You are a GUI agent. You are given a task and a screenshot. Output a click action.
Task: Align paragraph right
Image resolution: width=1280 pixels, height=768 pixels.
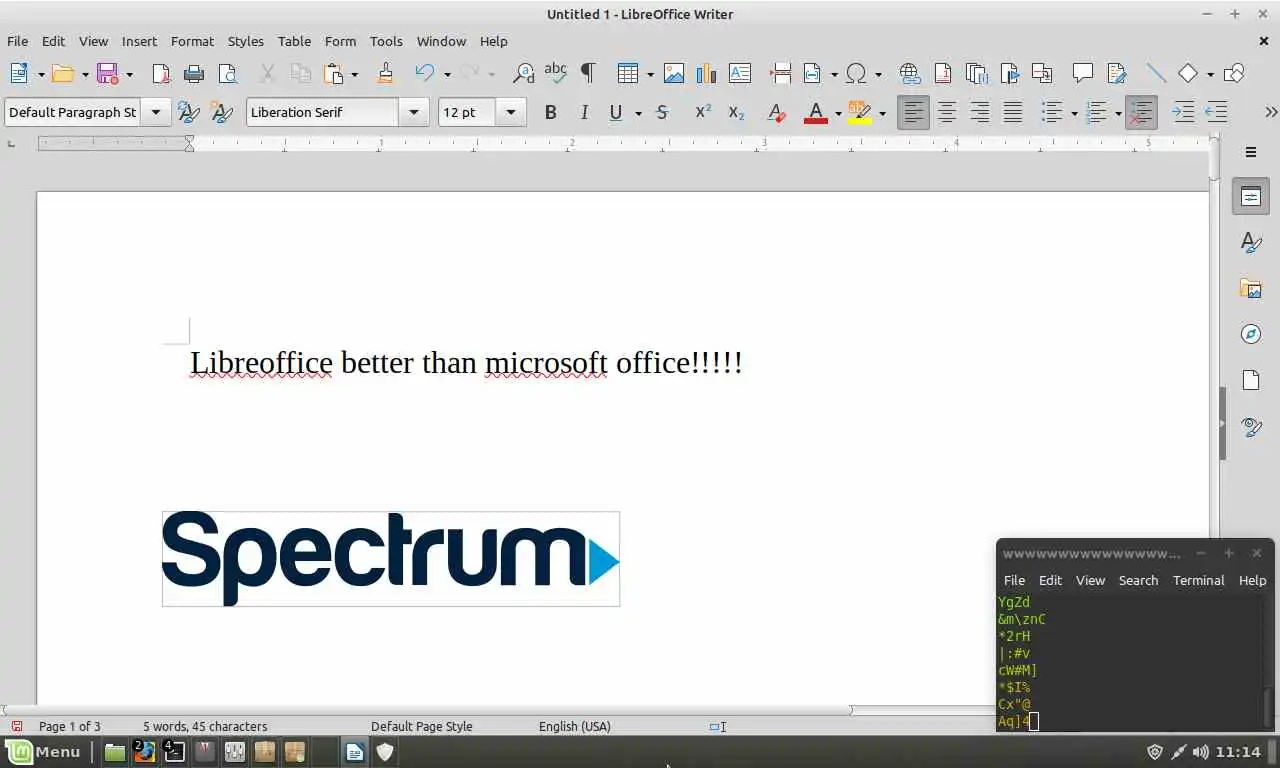[980, 112]
